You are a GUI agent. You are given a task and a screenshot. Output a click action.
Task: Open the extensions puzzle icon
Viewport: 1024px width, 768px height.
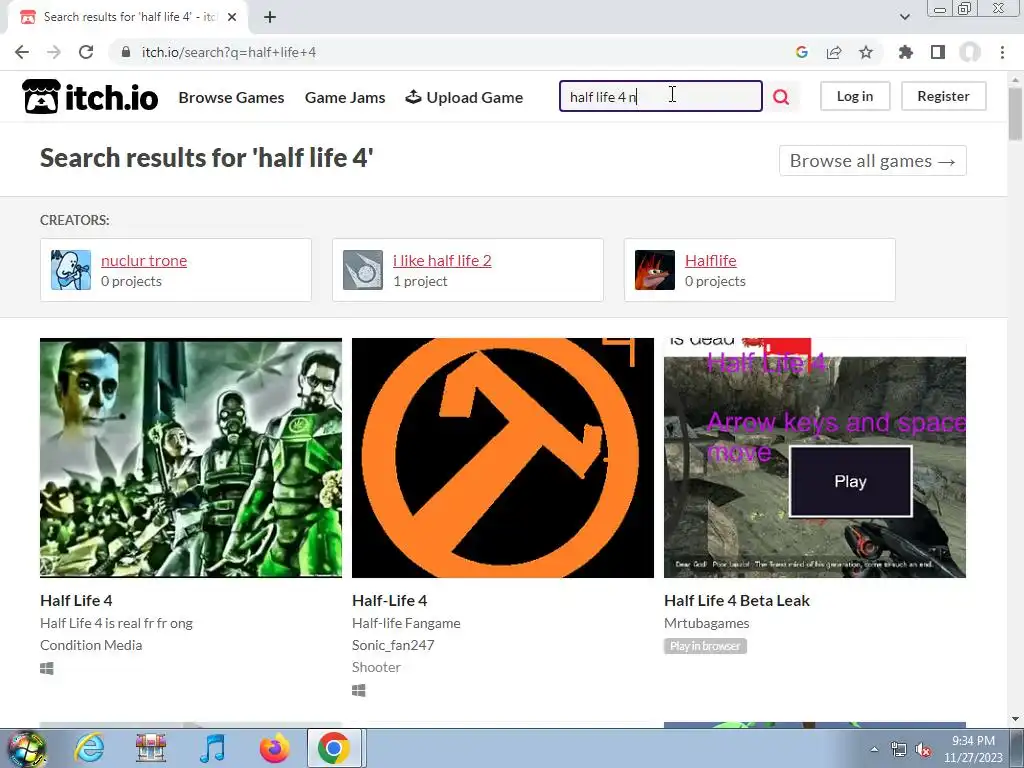click(x=906, y=52)
